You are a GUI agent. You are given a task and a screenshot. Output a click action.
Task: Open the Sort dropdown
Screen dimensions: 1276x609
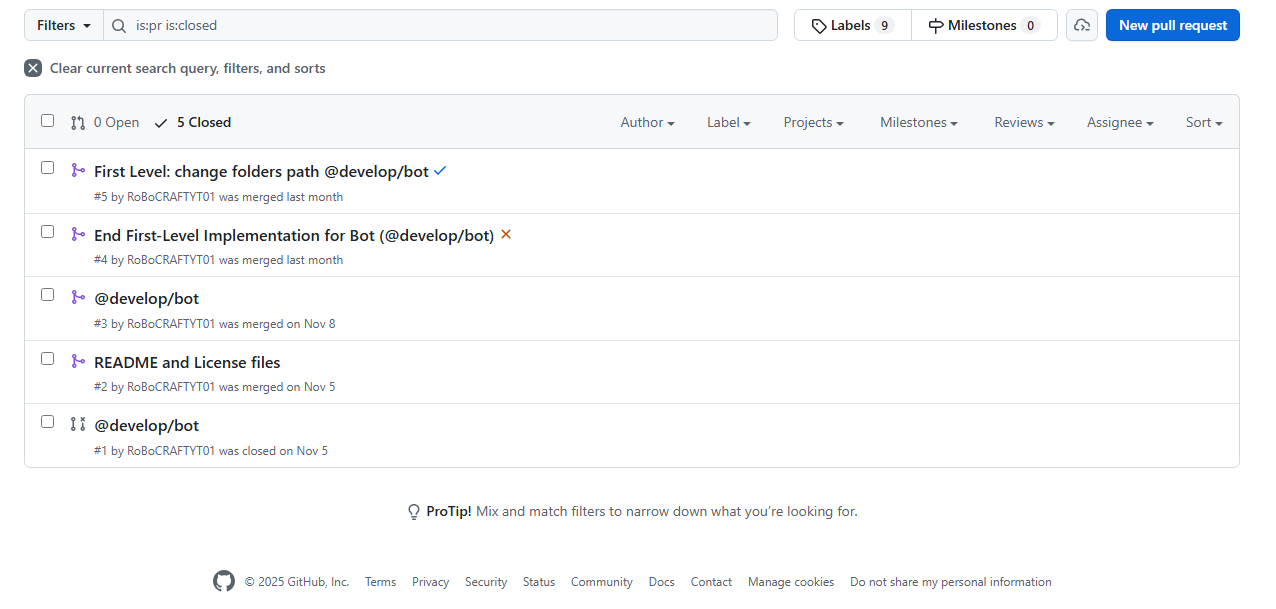1203,122
